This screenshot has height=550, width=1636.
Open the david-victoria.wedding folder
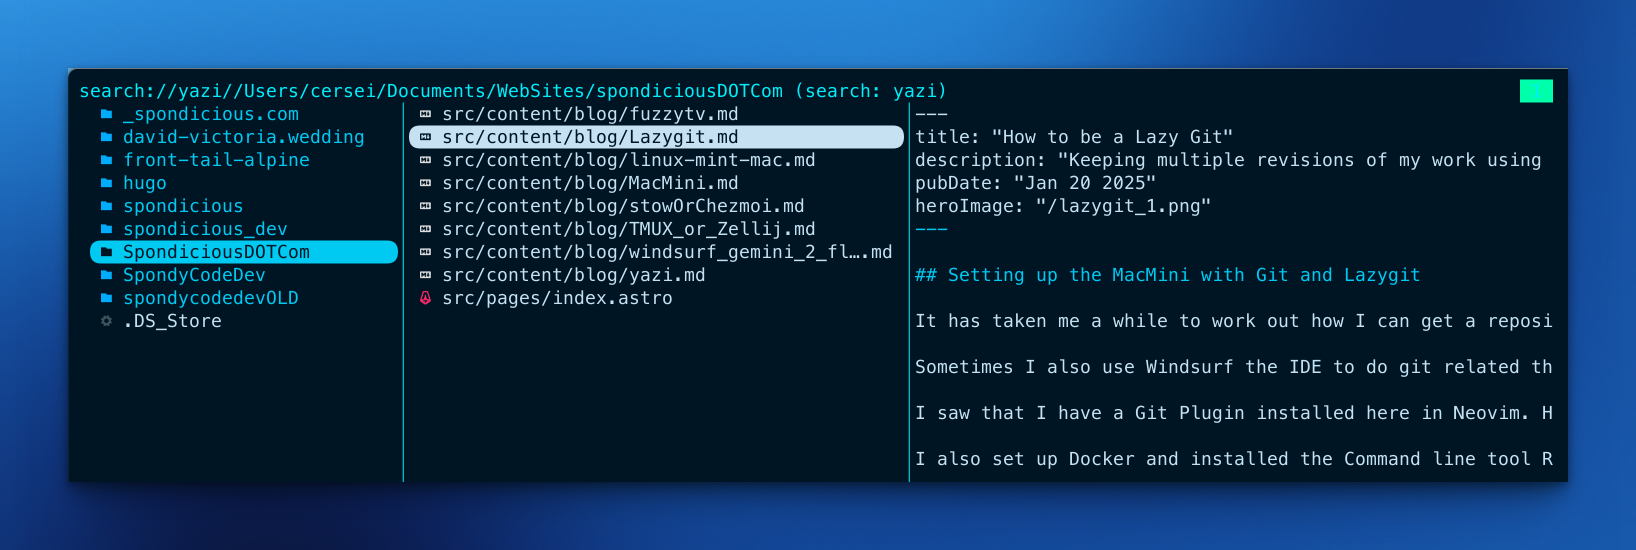(243, 137)
